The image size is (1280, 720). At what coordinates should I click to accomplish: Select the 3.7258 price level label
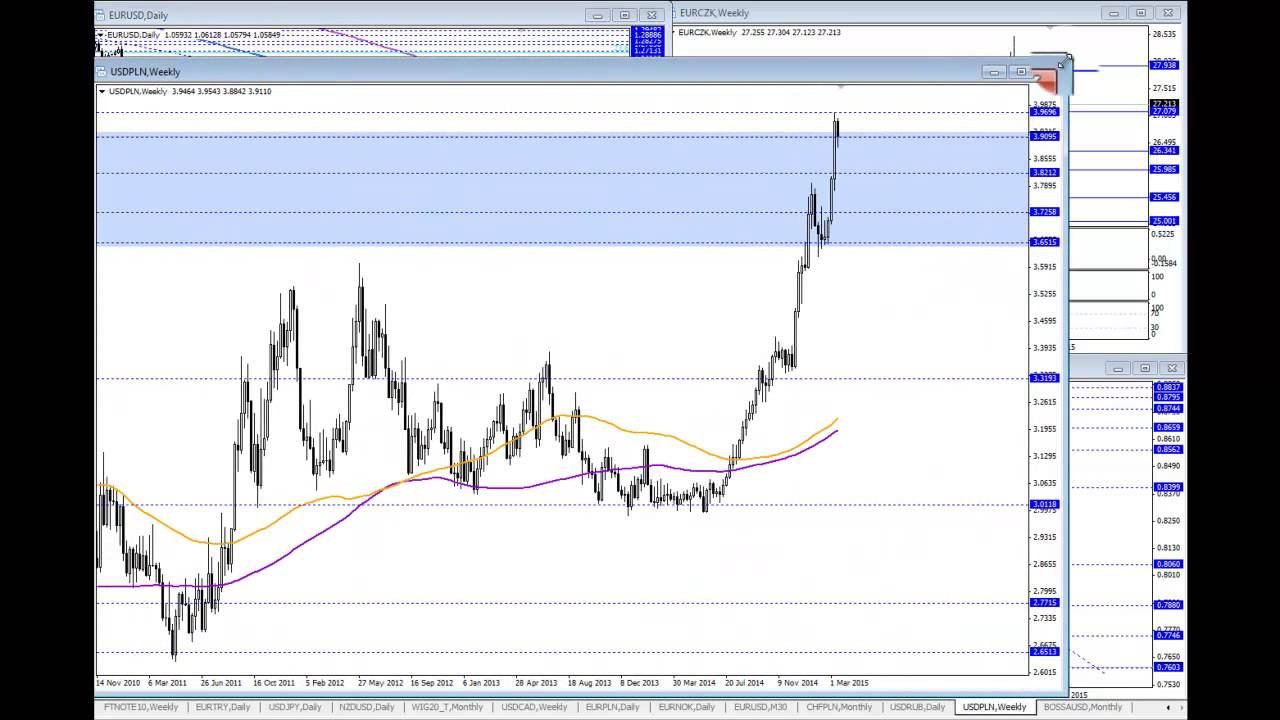pos(1044,212)
